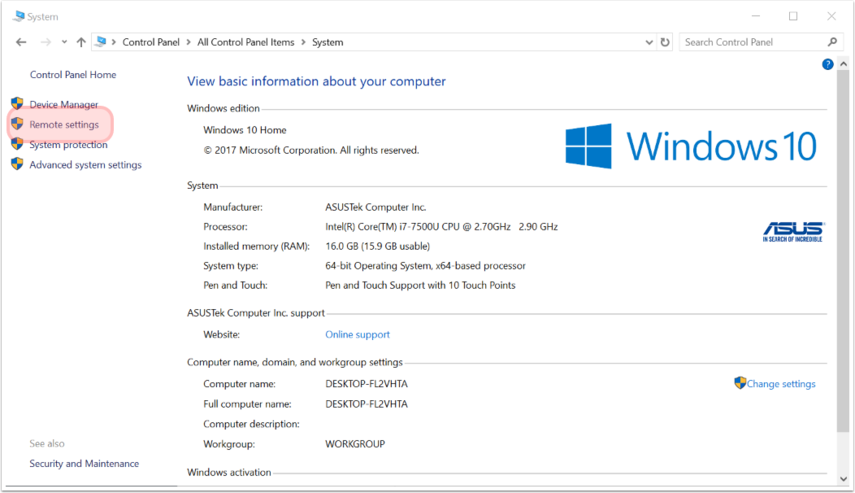Image resolution: width=855 pixels, height=493 pixels.
Task: Open Online support website link
Action: point(358,334)
